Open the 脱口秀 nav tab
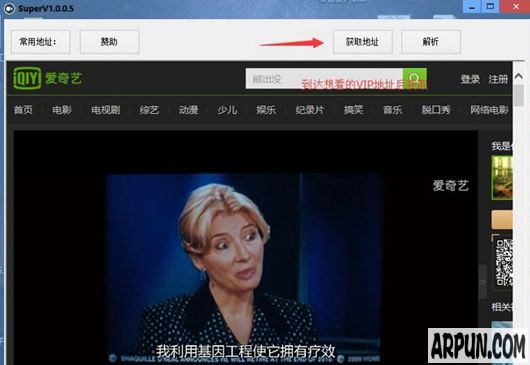 [436, 110]
